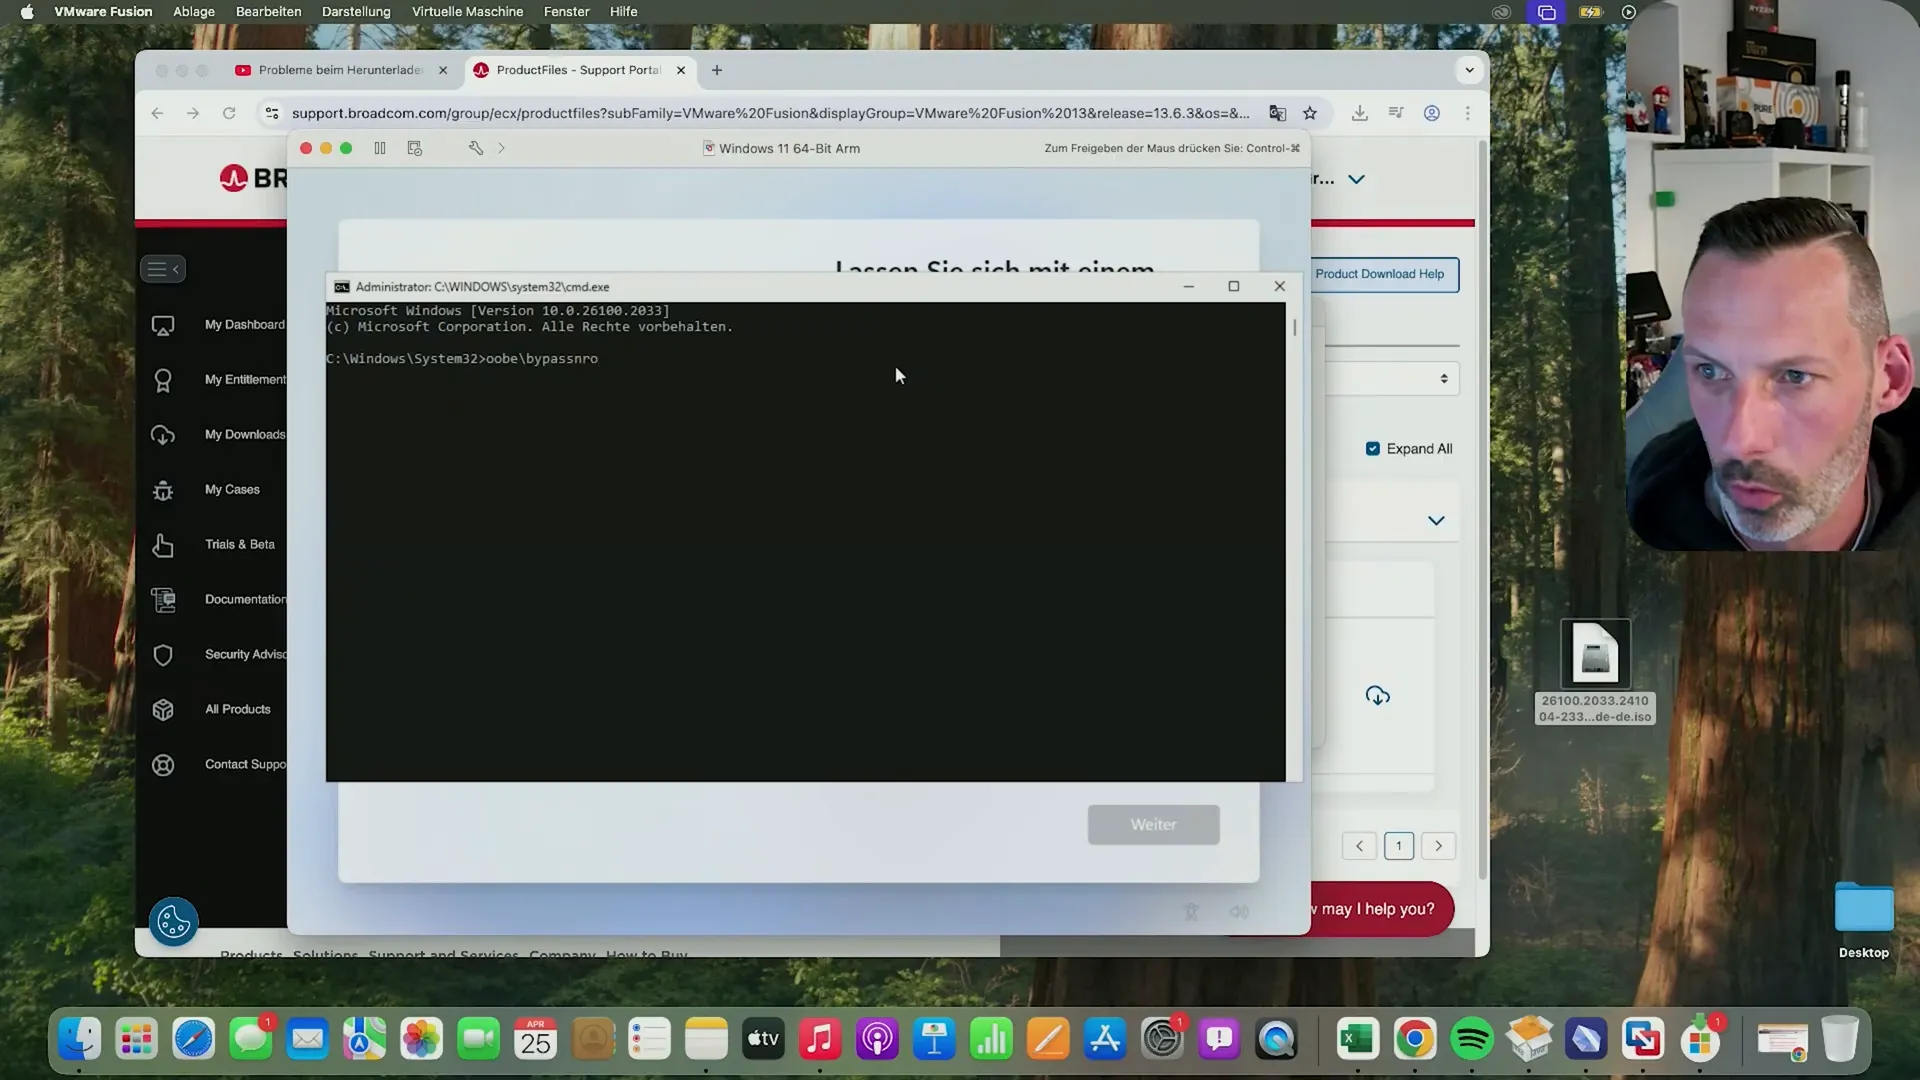
Task: Open the Trash in the Dock
Action: (x=1839, y=1039)
